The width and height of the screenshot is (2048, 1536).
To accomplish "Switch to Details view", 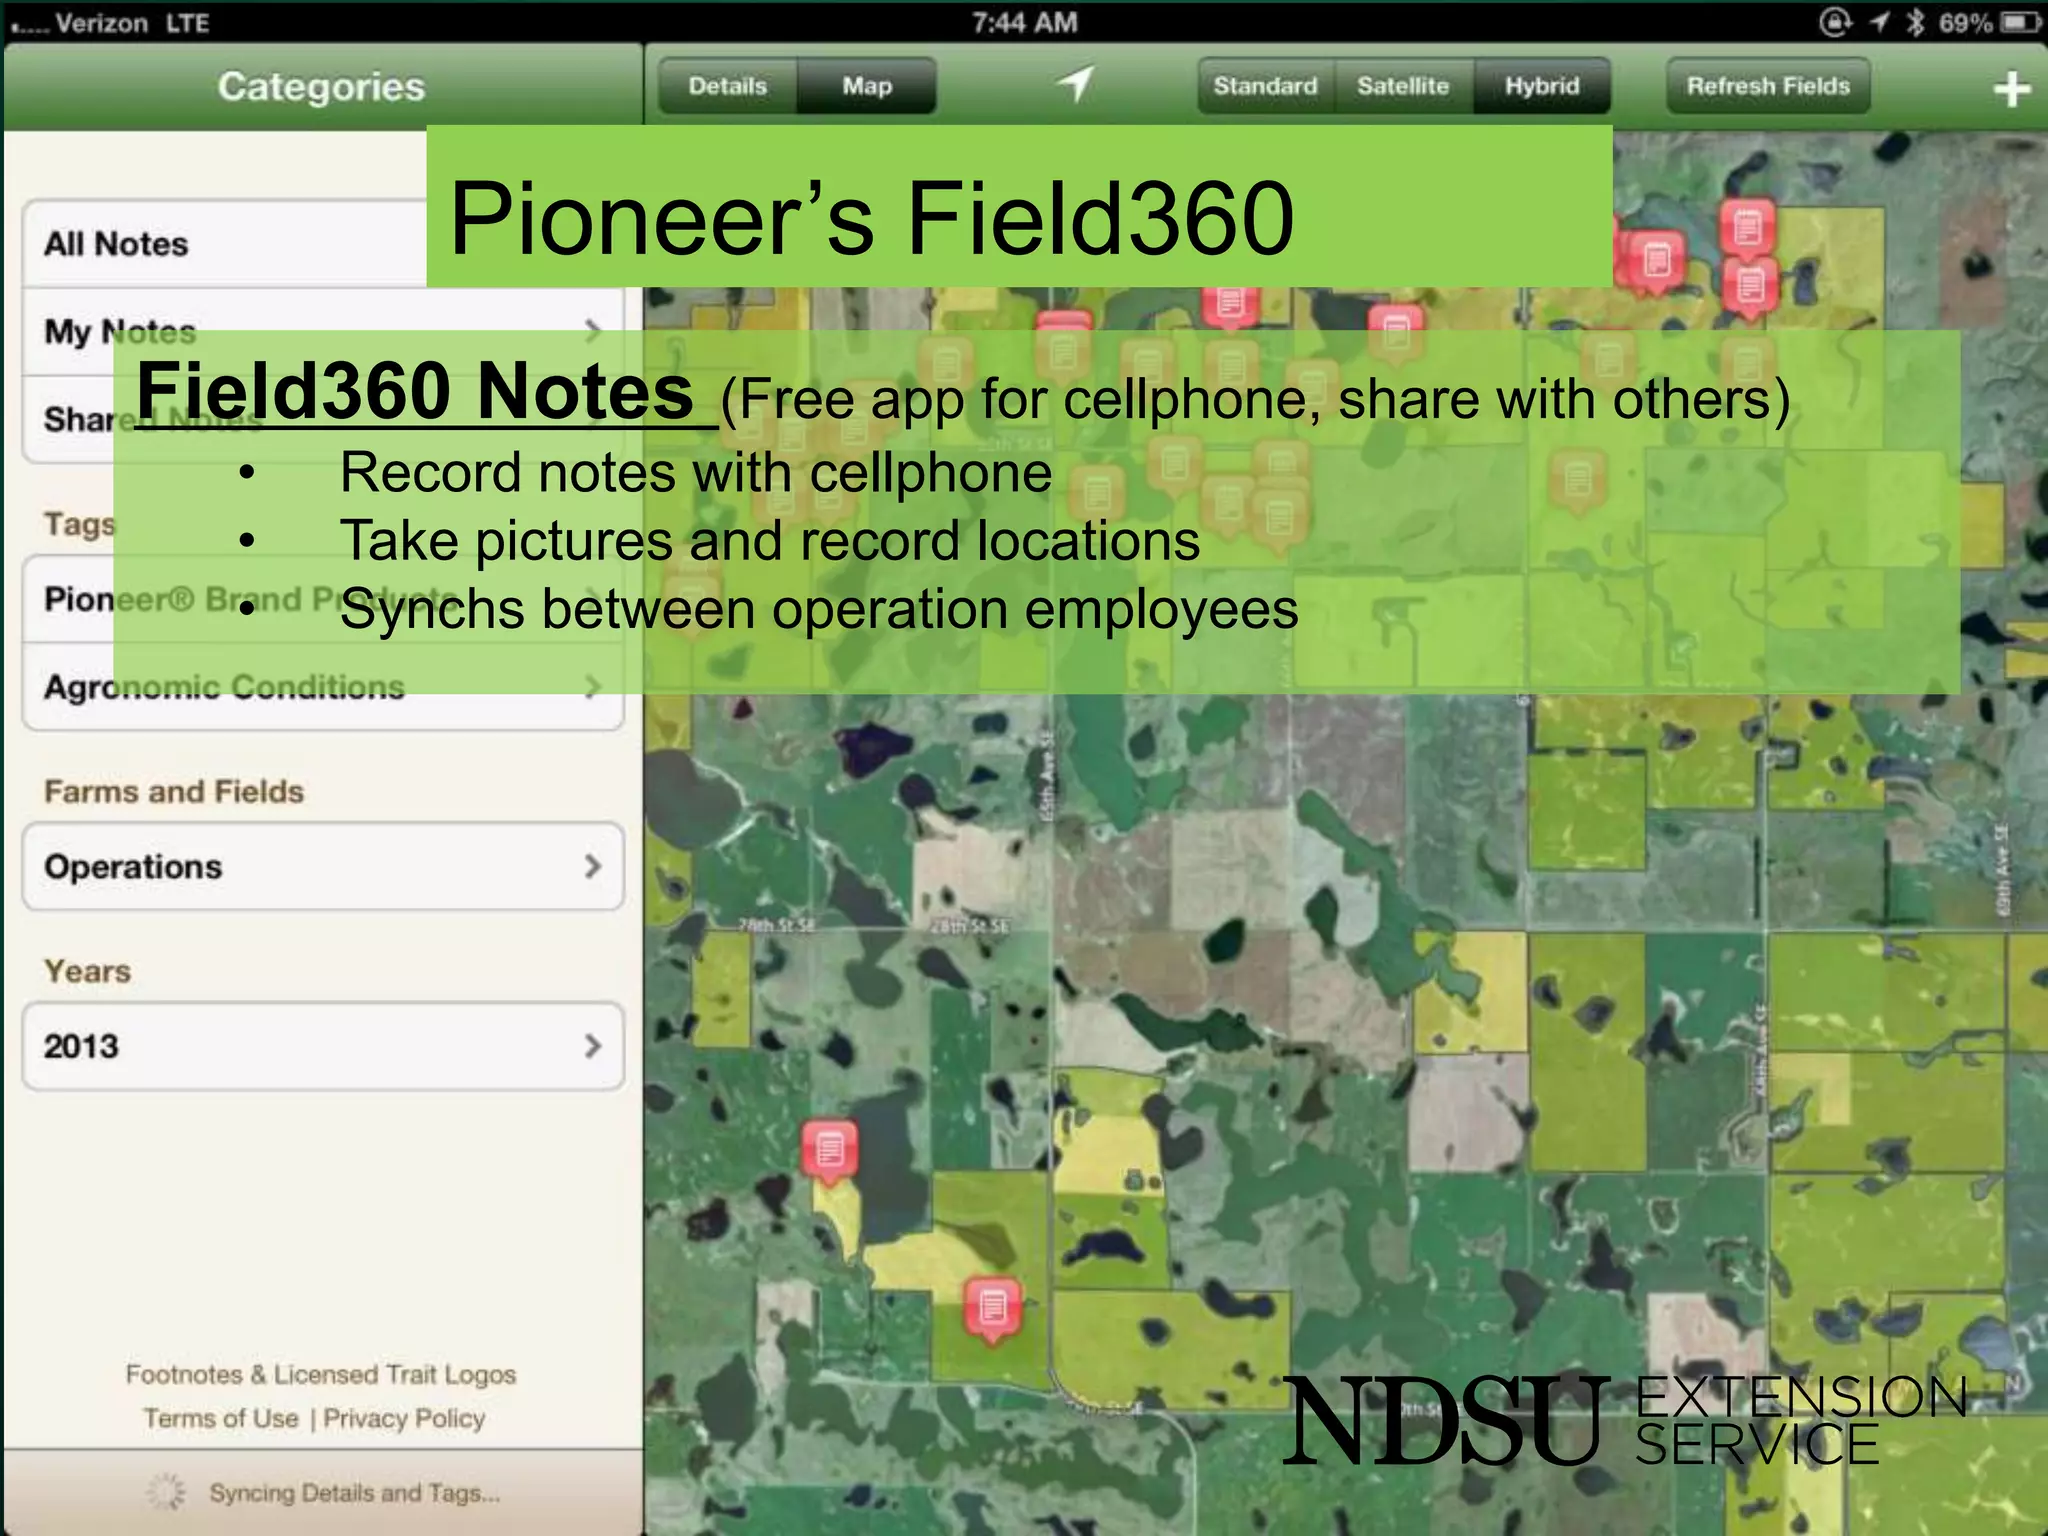I will tap(728, 86).
